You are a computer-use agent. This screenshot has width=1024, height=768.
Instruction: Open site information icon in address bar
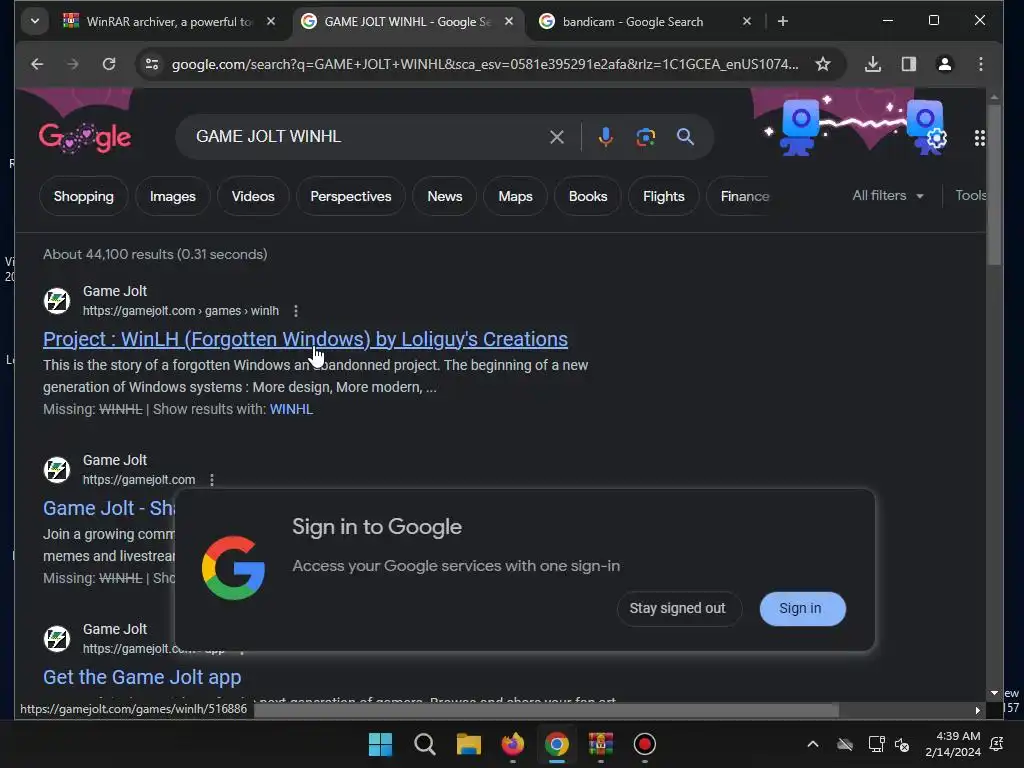click(x=152, y=64)
